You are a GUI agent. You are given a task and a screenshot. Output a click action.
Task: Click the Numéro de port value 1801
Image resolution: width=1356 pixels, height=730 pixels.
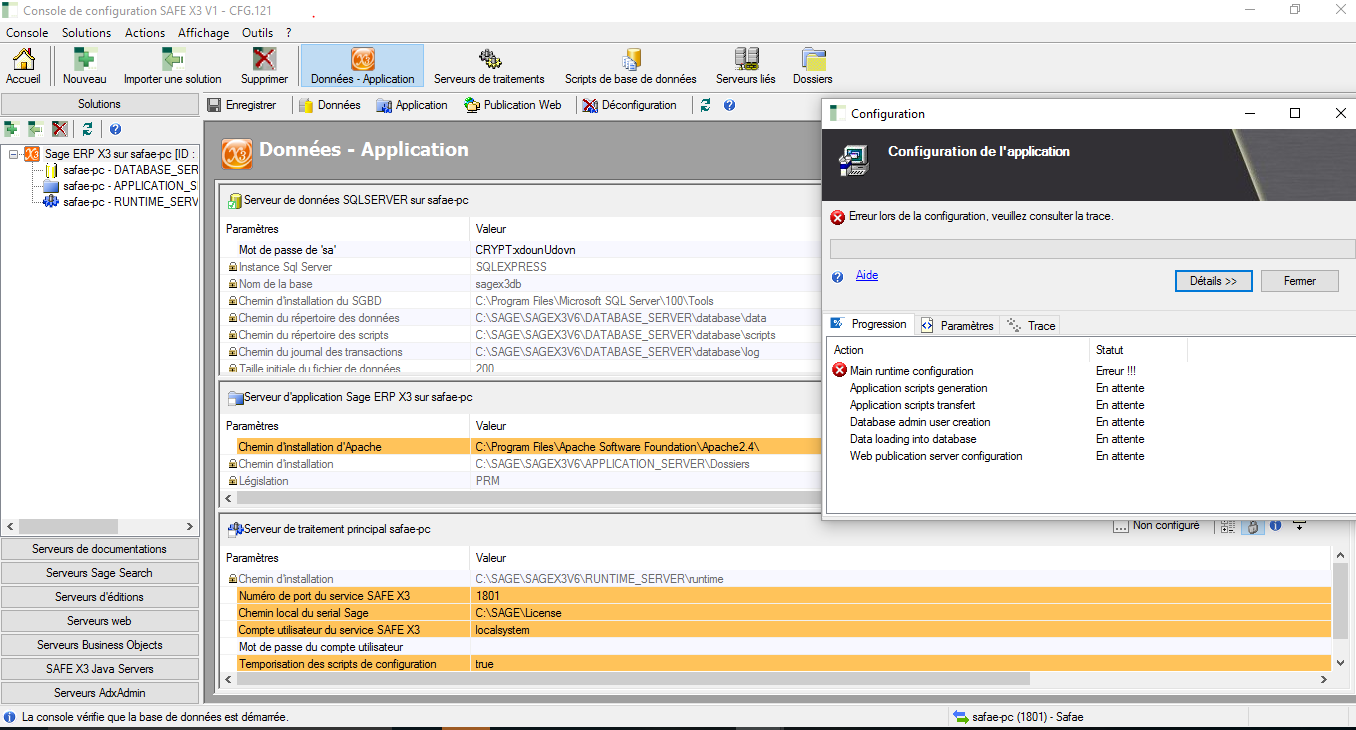pos(901,596)
